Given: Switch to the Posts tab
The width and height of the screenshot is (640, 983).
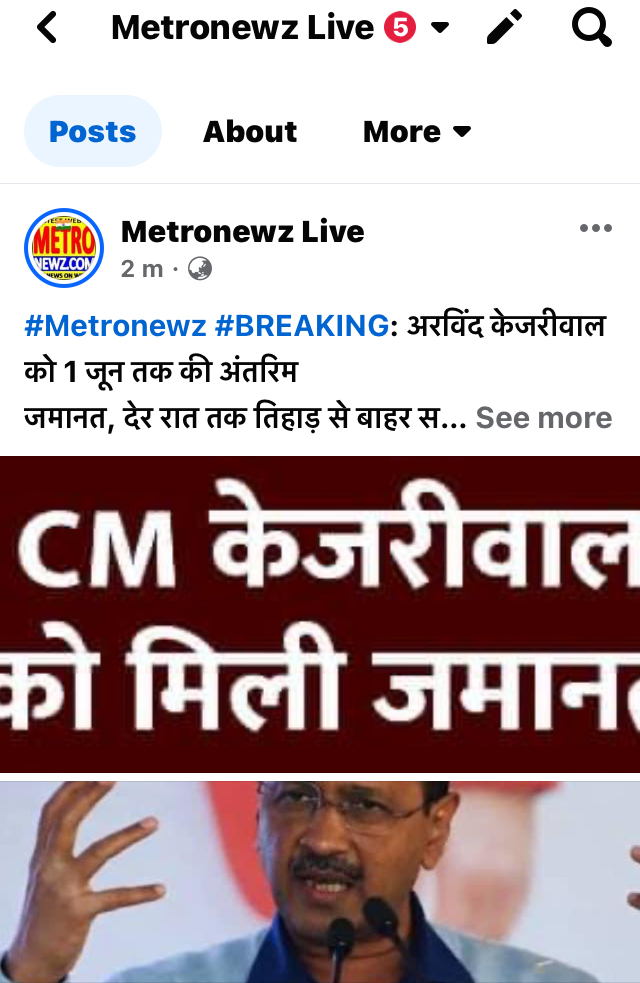Looking at the screenshot, I should point(93,131).
